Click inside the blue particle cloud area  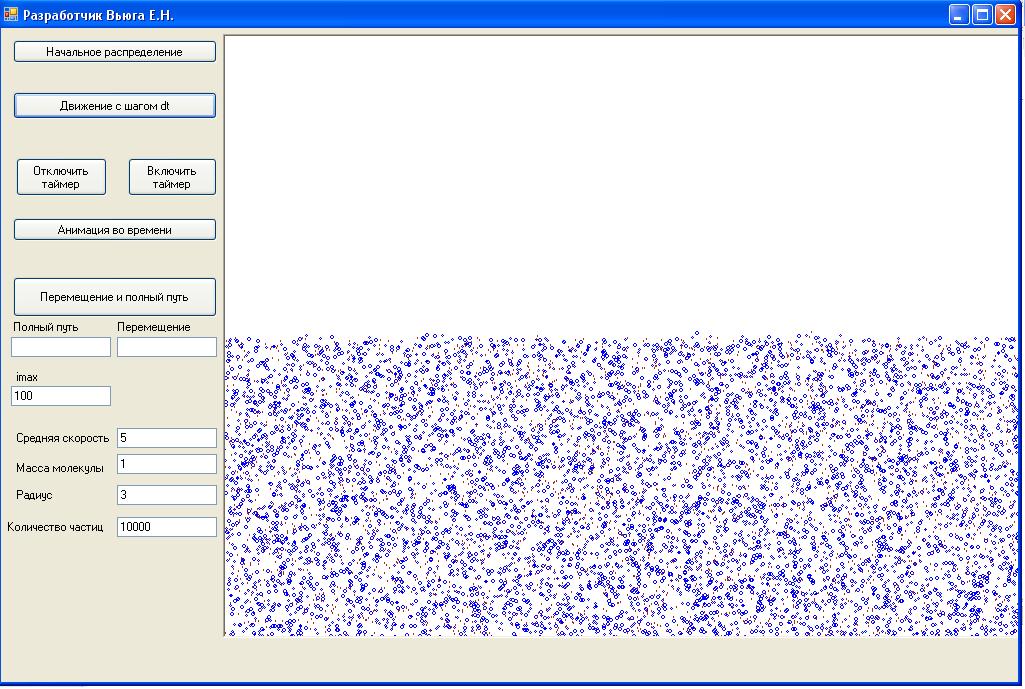coord(620,485)
